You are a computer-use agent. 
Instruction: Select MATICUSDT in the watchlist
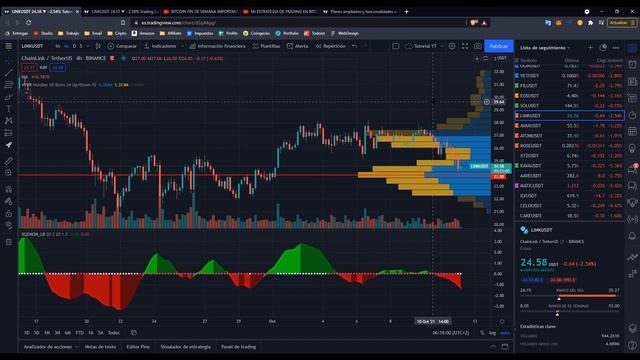[569, 186]
